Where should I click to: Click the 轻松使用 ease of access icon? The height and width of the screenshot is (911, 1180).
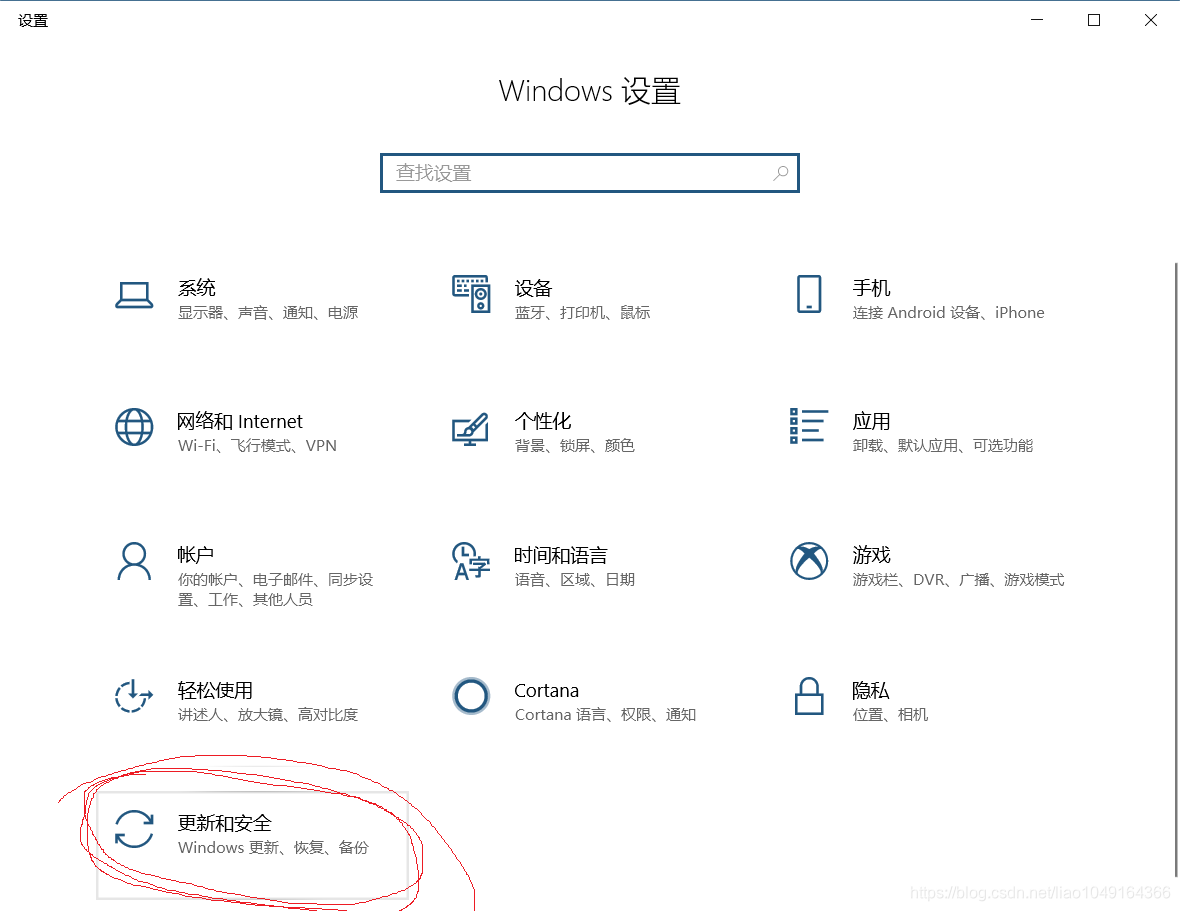coord(134,696)
